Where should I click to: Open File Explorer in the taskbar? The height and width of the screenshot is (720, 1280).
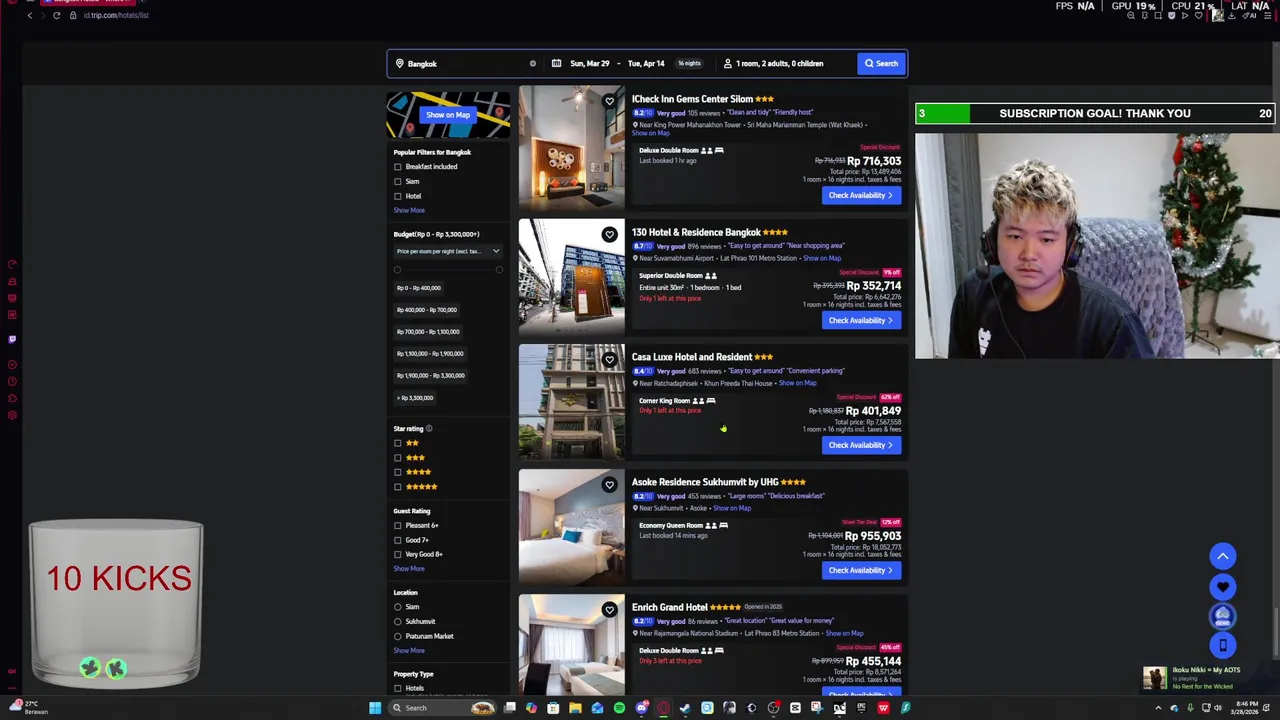coord(575,708)
